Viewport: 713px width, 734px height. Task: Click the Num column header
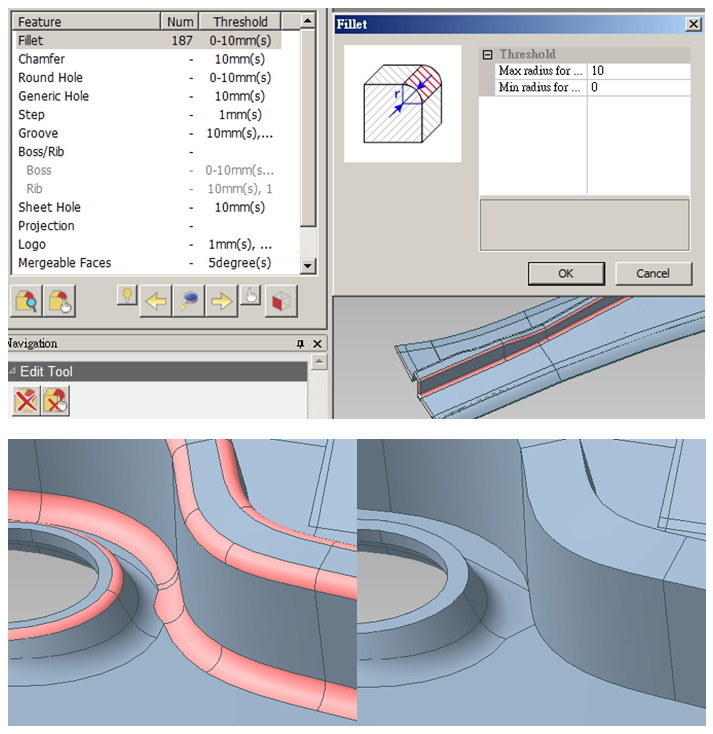[180, 22]
